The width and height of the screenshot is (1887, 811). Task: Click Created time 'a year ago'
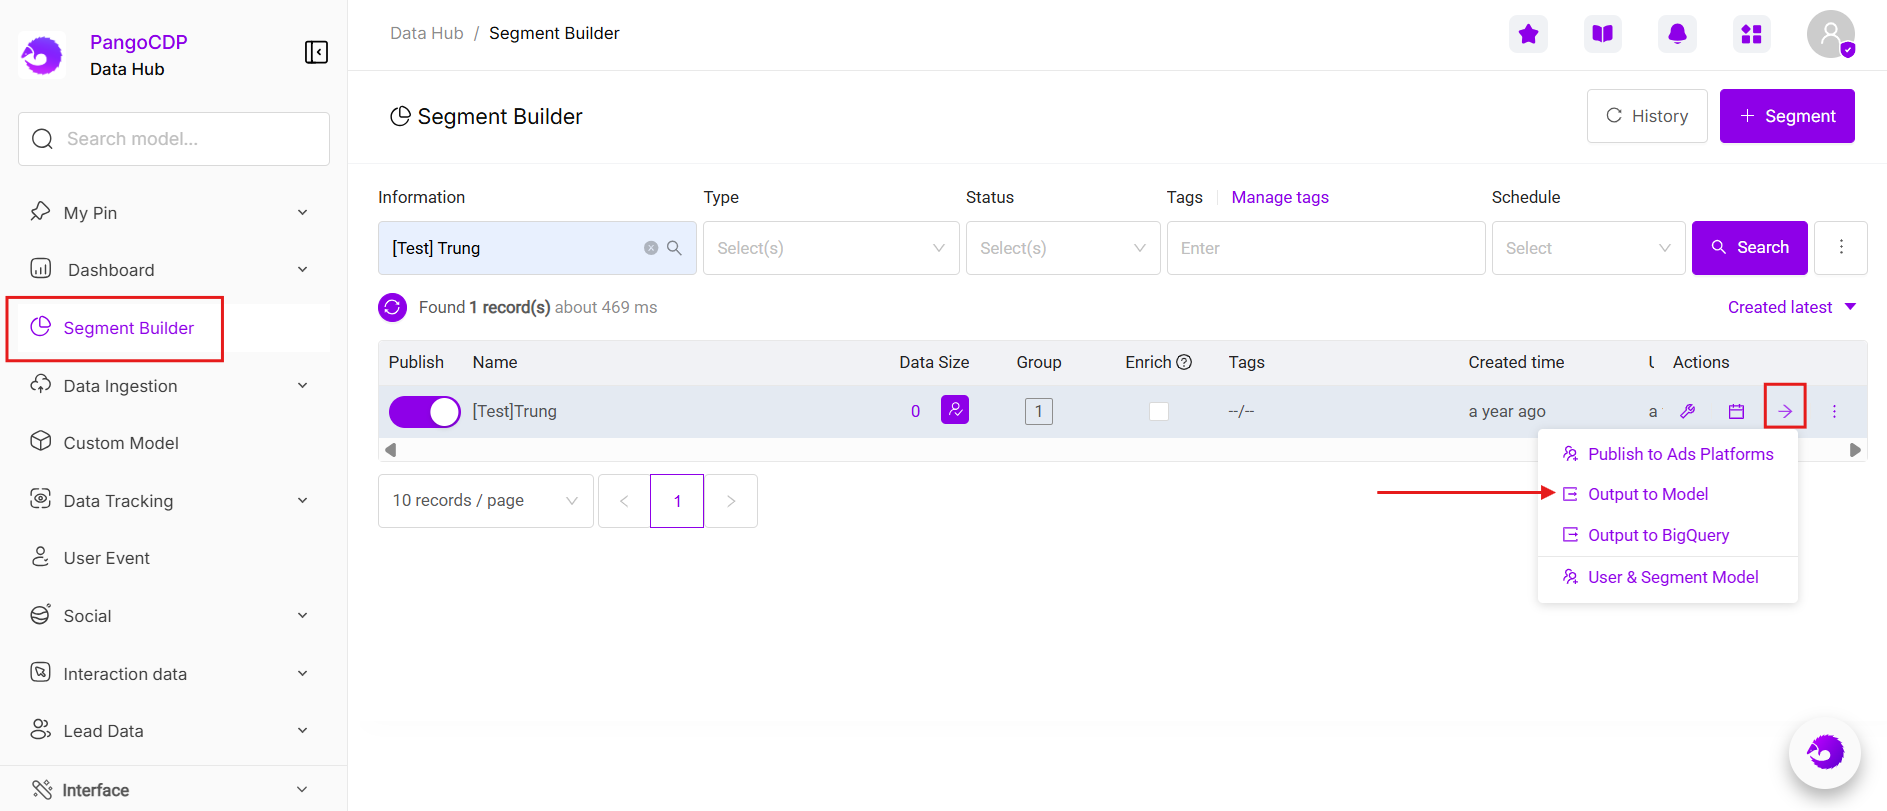[x=1507, y=411]
